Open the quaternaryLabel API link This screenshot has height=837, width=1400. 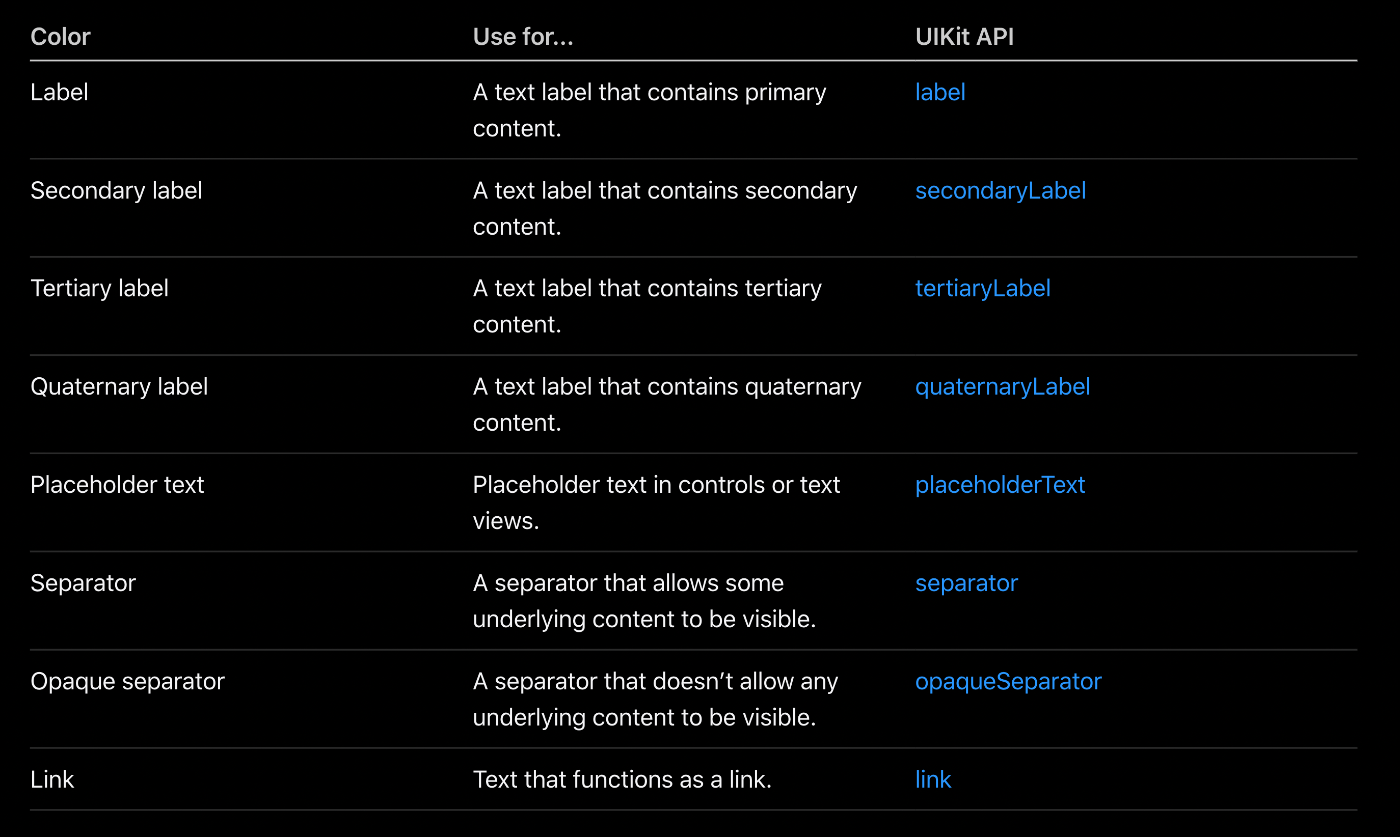tap(1002, 386)
